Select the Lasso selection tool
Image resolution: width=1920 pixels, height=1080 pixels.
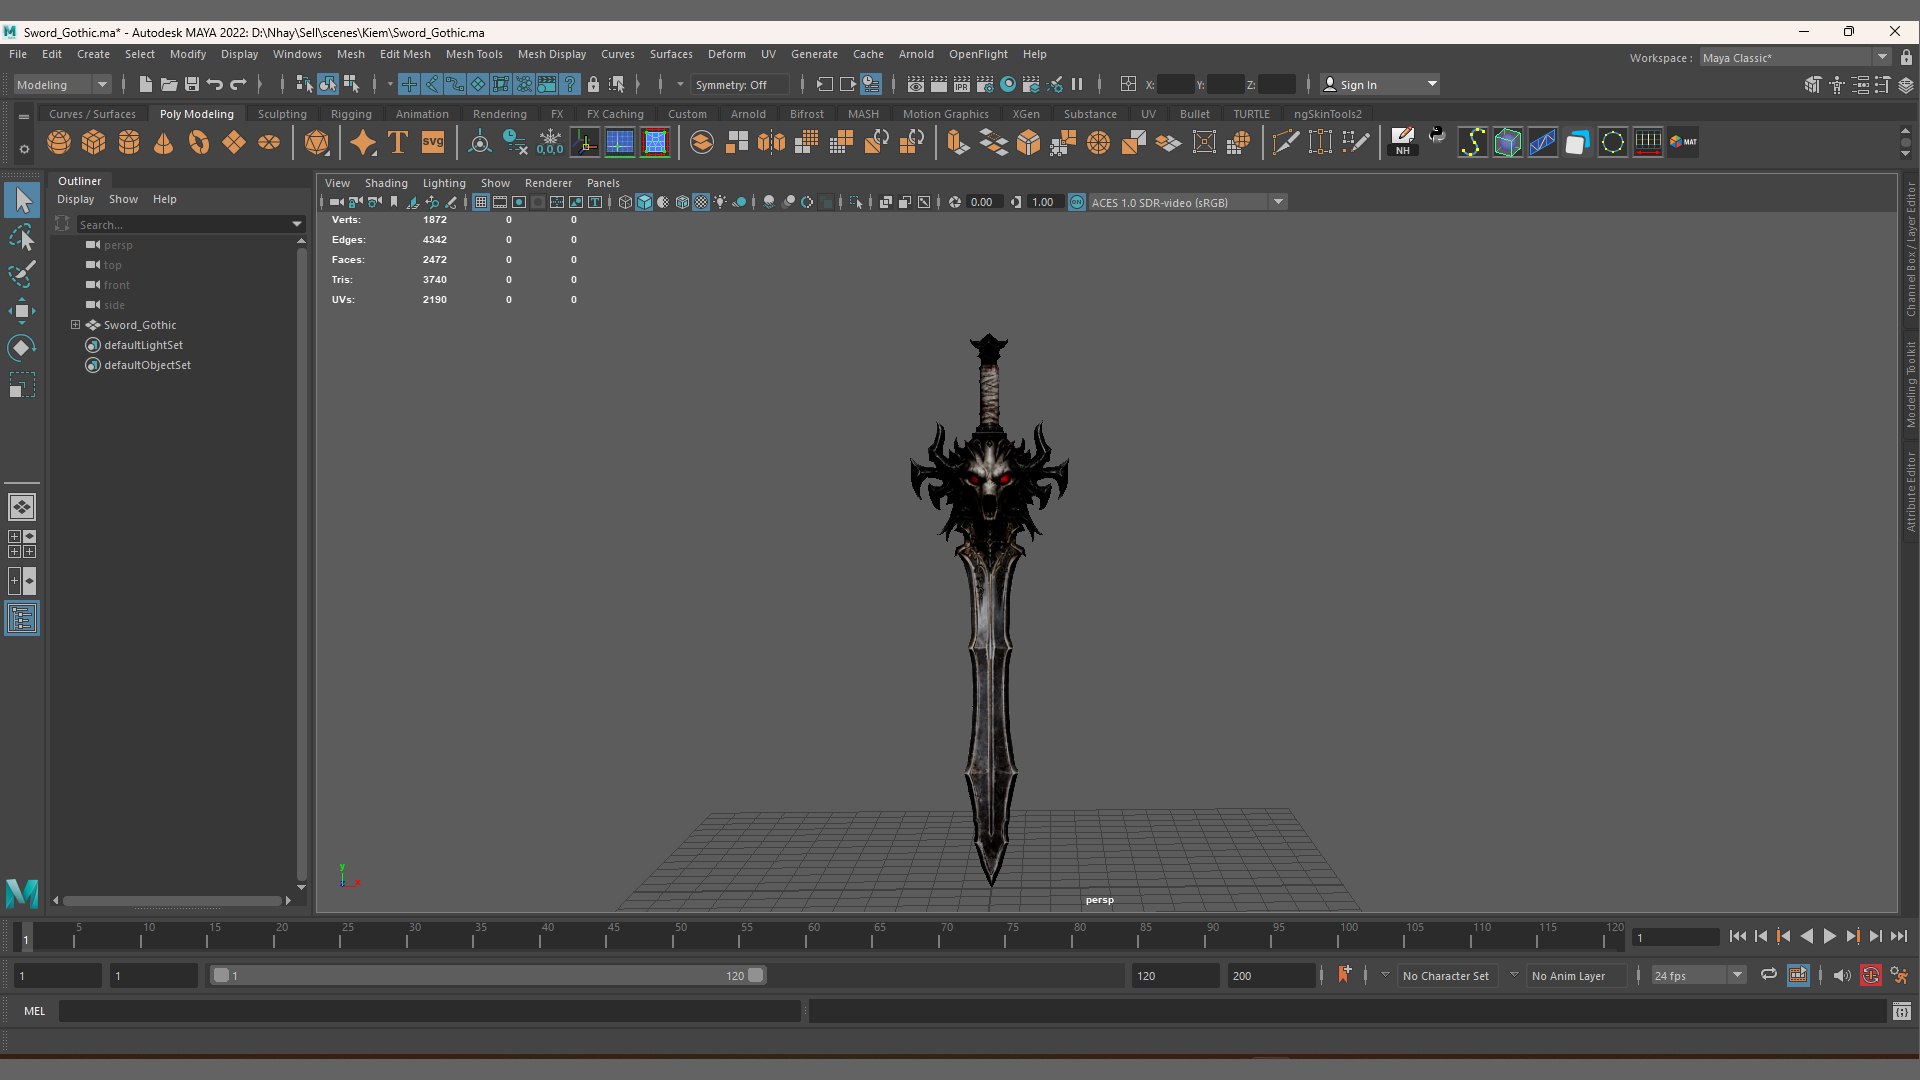click(x=22, y=237)
